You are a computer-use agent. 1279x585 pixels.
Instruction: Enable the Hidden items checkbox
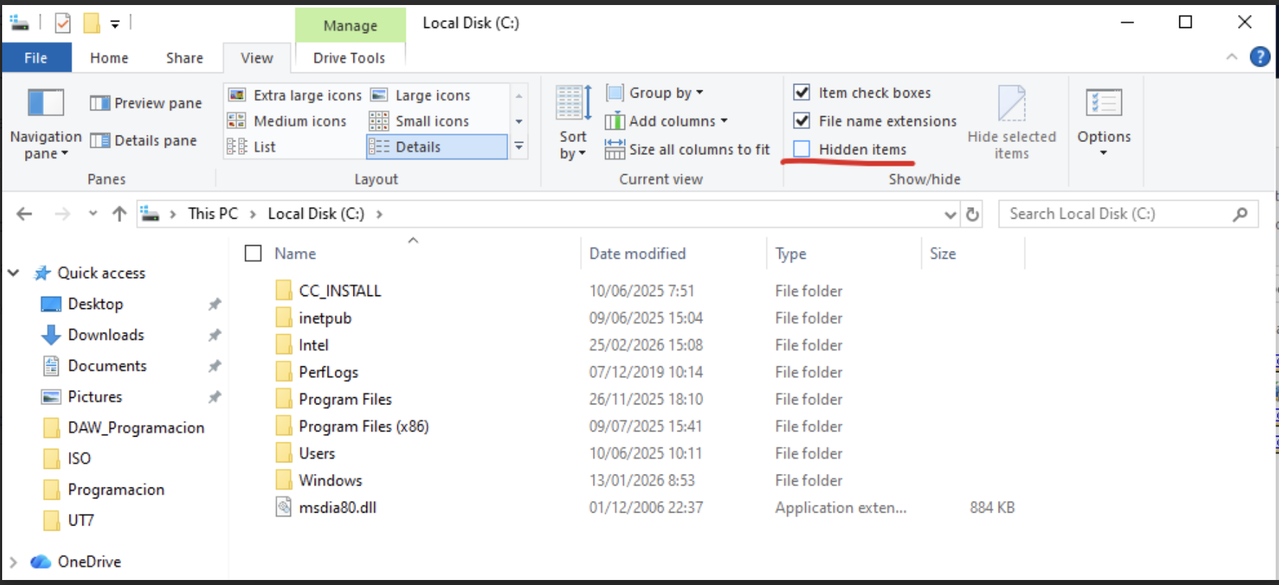[801, 149]
